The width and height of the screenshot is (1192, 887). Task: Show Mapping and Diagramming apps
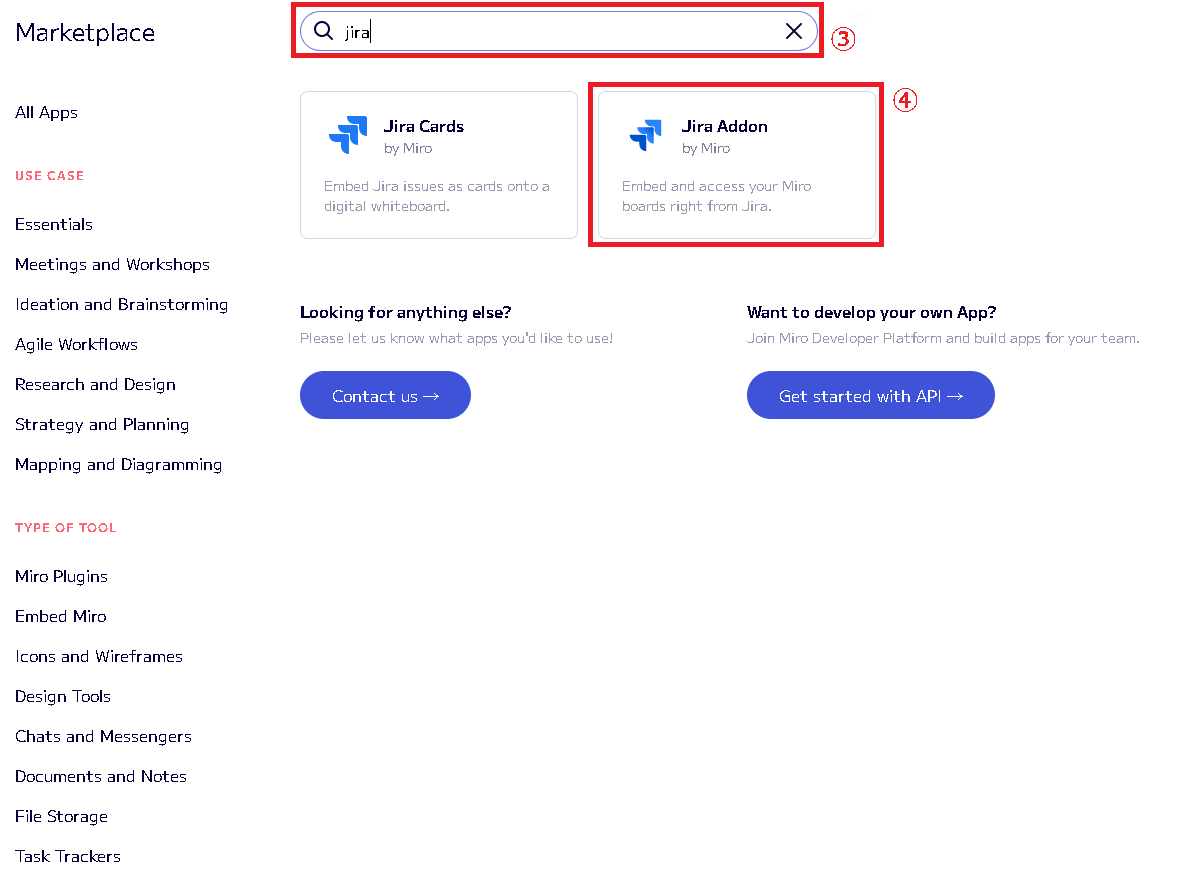click(x=118, y=465)
